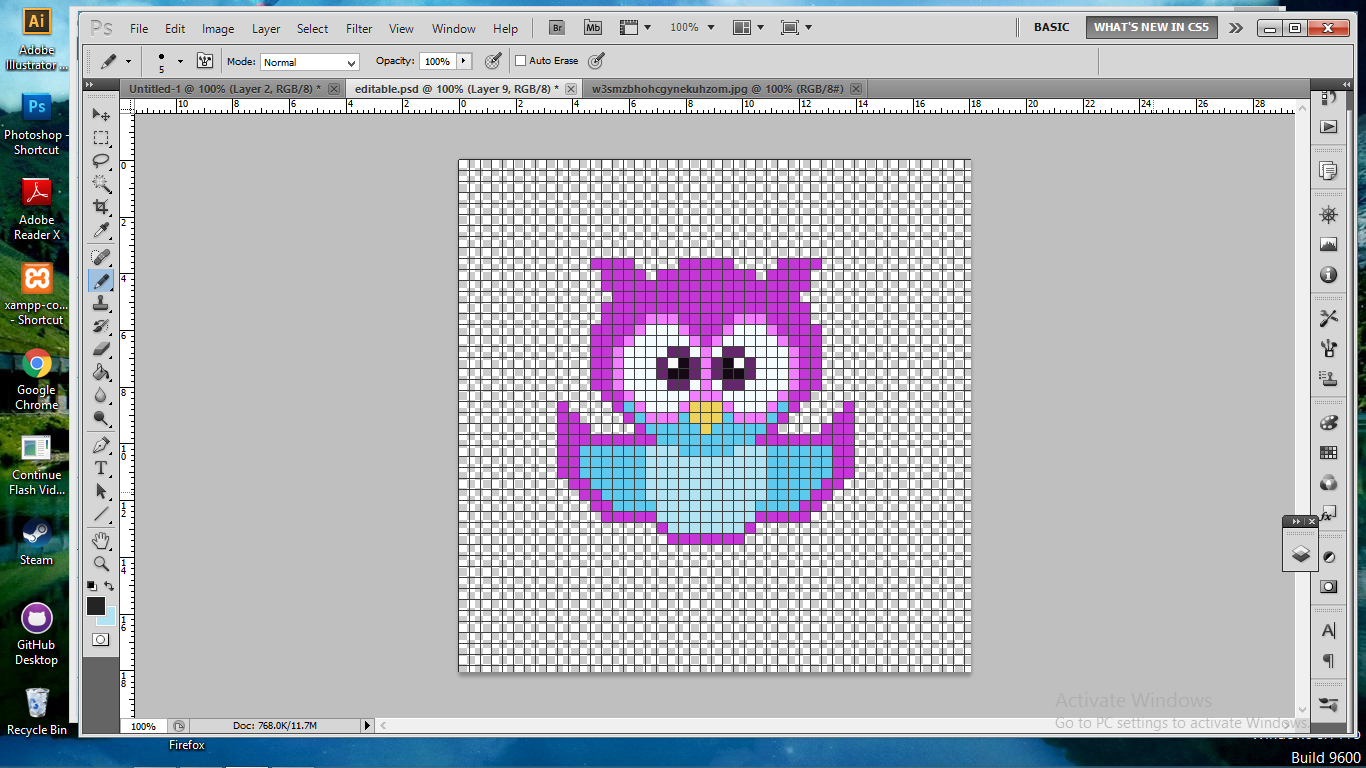Select the Move tool
The height and width of the screenshot is (768, 1366).
101,115
